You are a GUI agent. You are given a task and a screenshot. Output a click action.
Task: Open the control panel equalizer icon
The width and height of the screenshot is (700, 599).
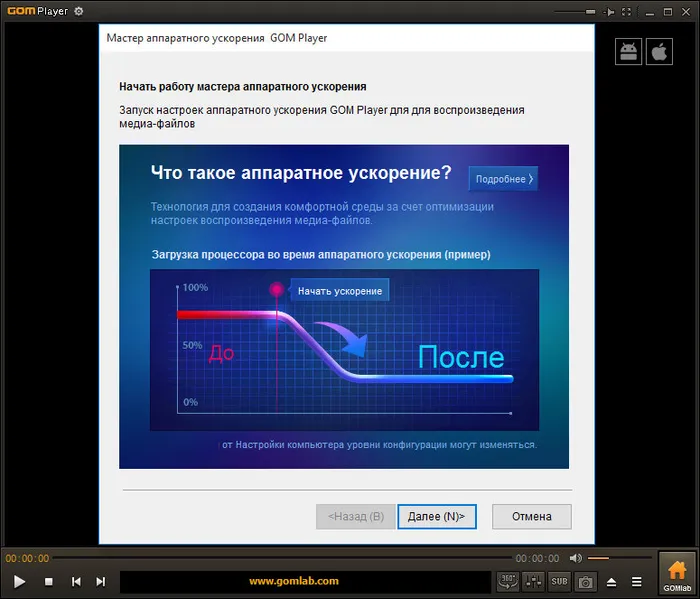click(x=534, y=581)
